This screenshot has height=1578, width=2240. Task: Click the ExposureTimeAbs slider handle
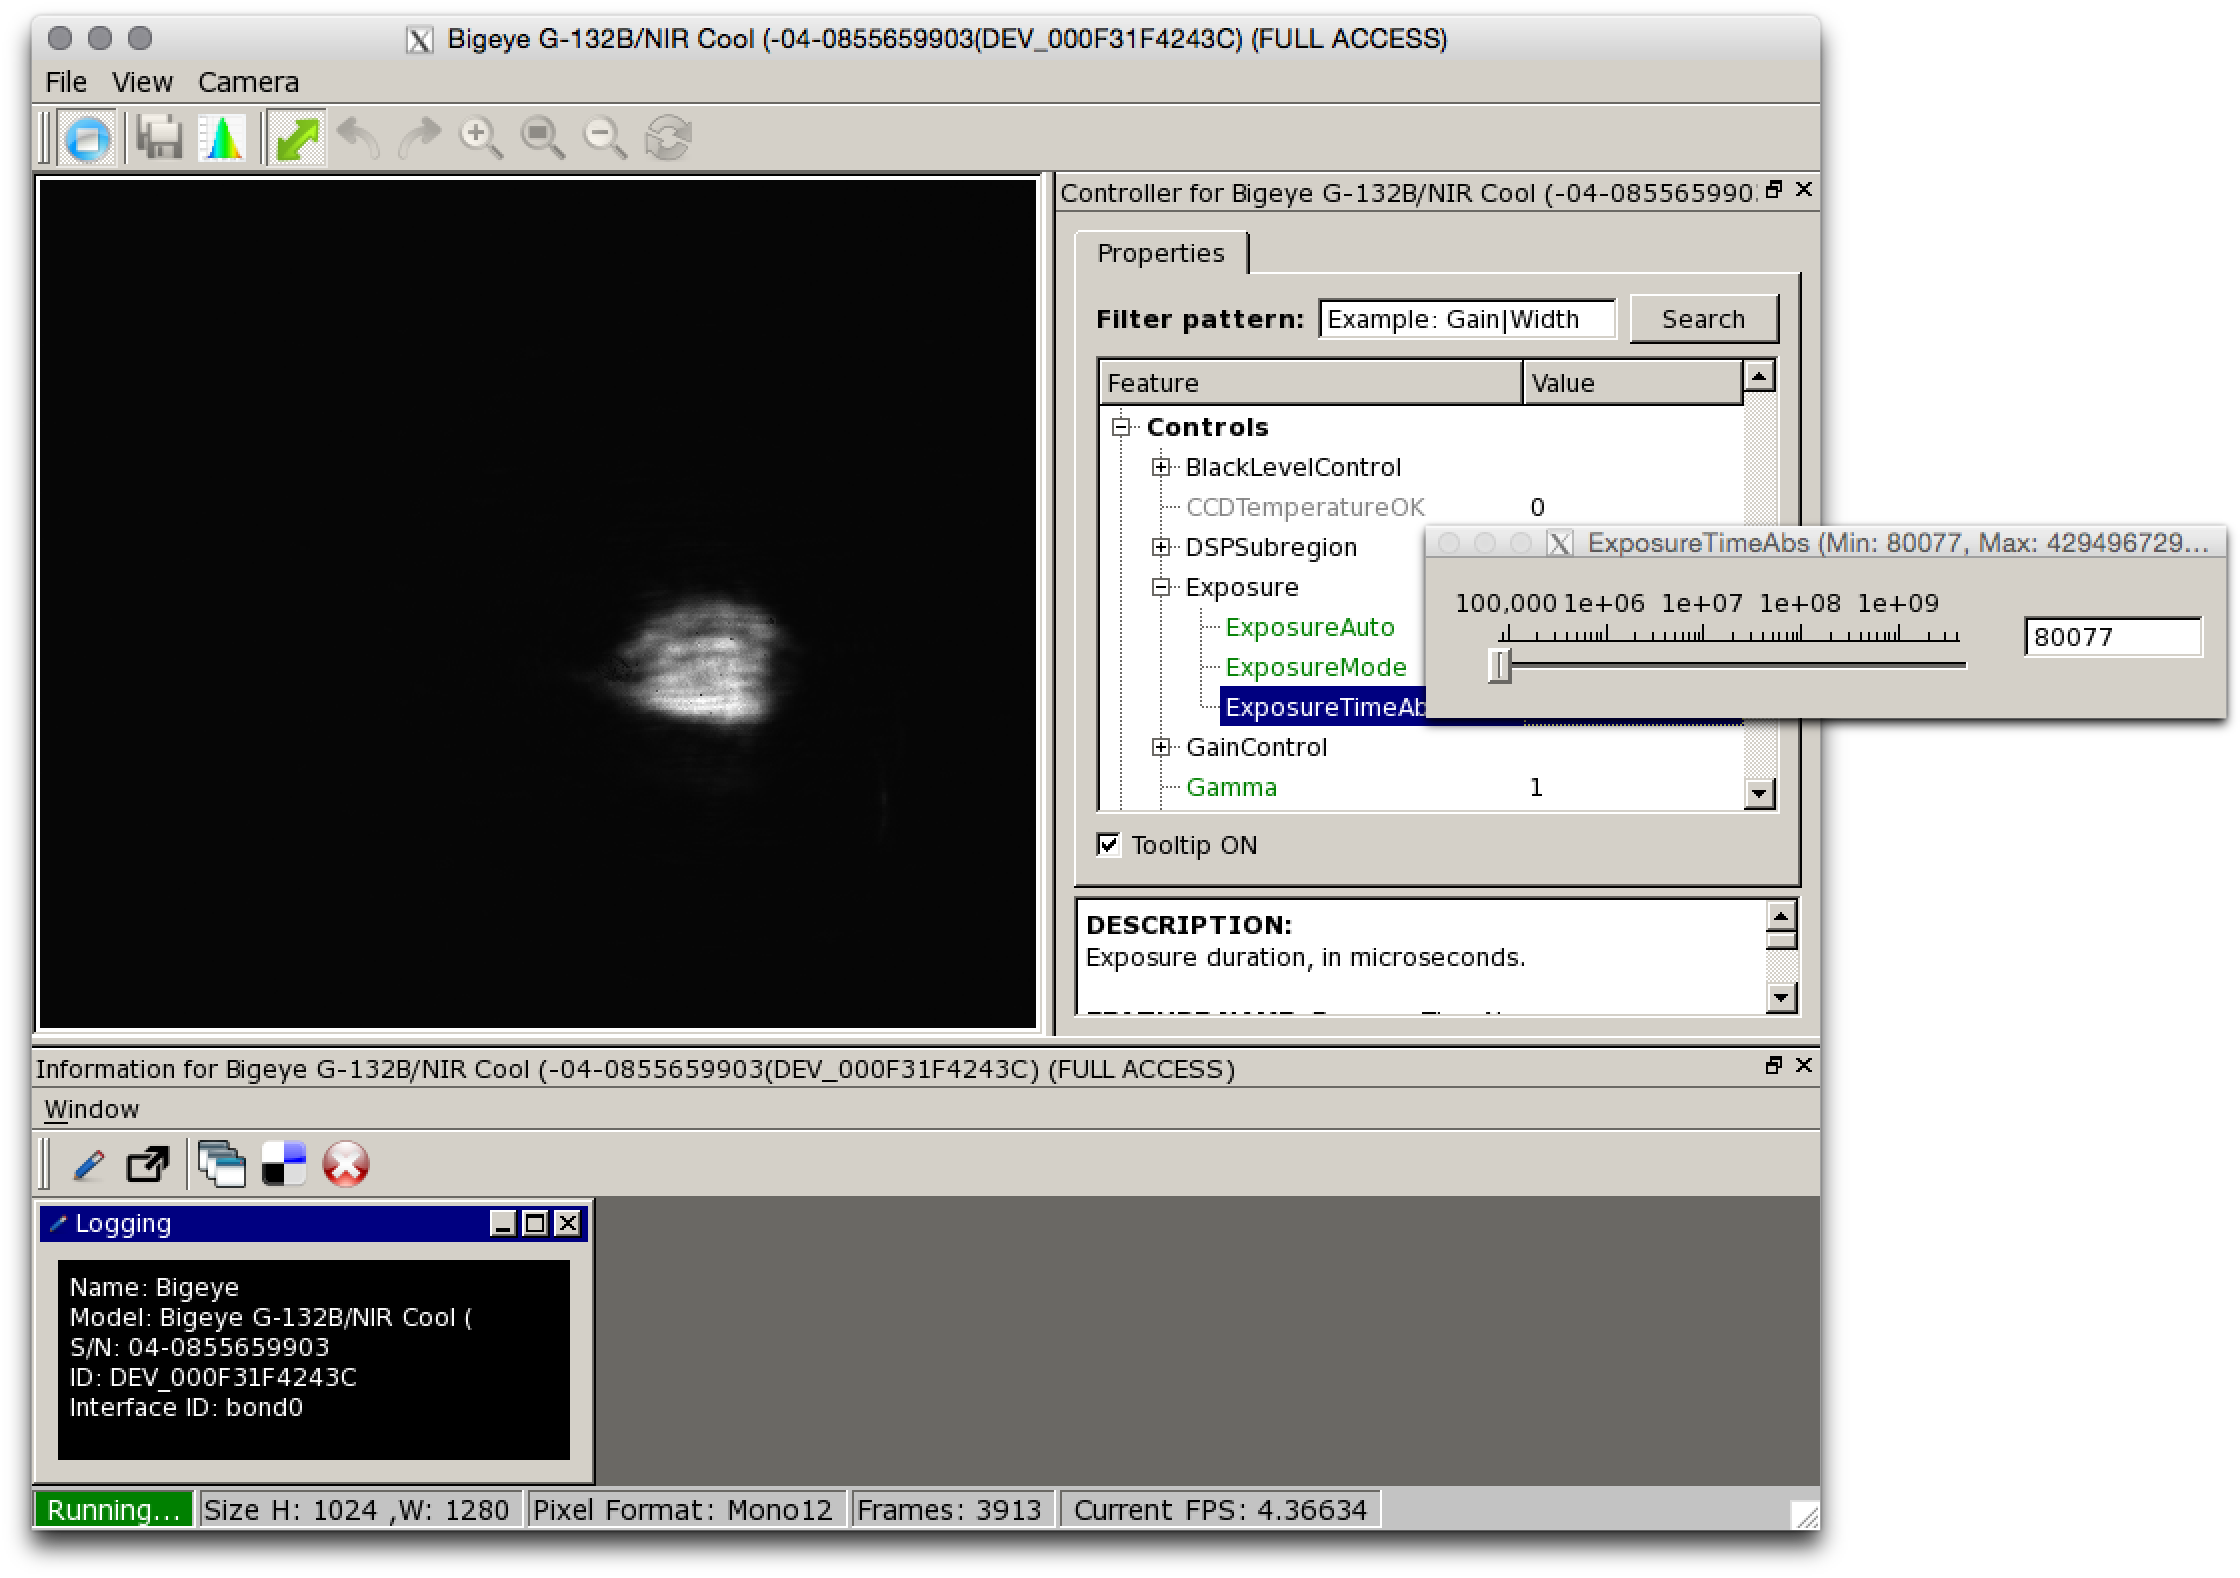tap(1499, 665)
